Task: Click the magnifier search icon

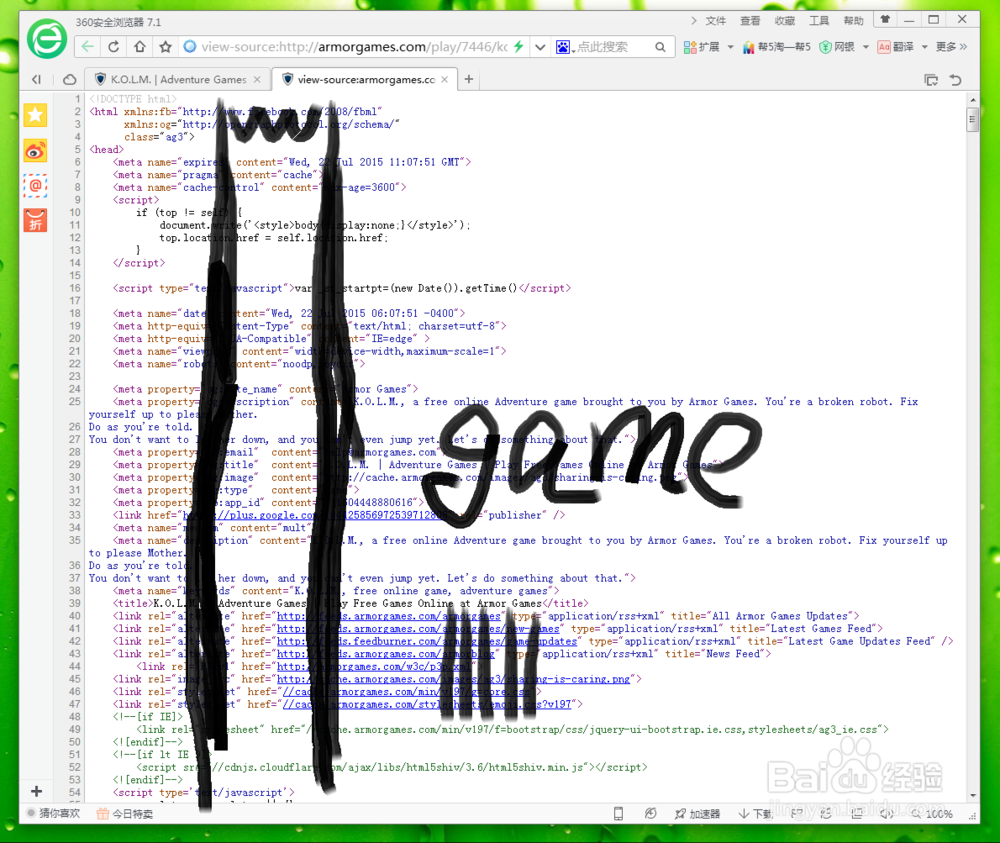Action: (x=660, y=47)
